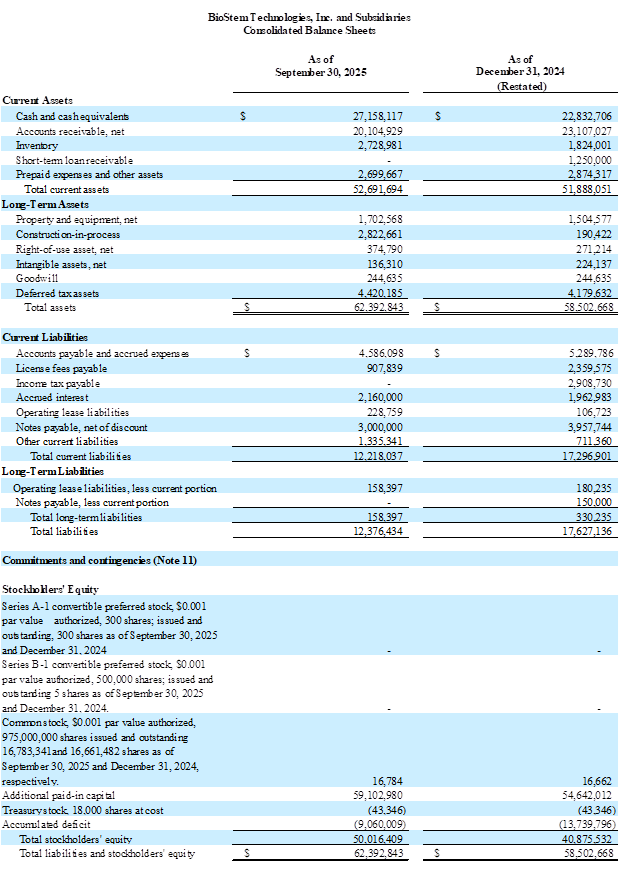Click the Current Liabilities section heading
The height and width of the screenshot is (876, 620).
click(44, 338)
